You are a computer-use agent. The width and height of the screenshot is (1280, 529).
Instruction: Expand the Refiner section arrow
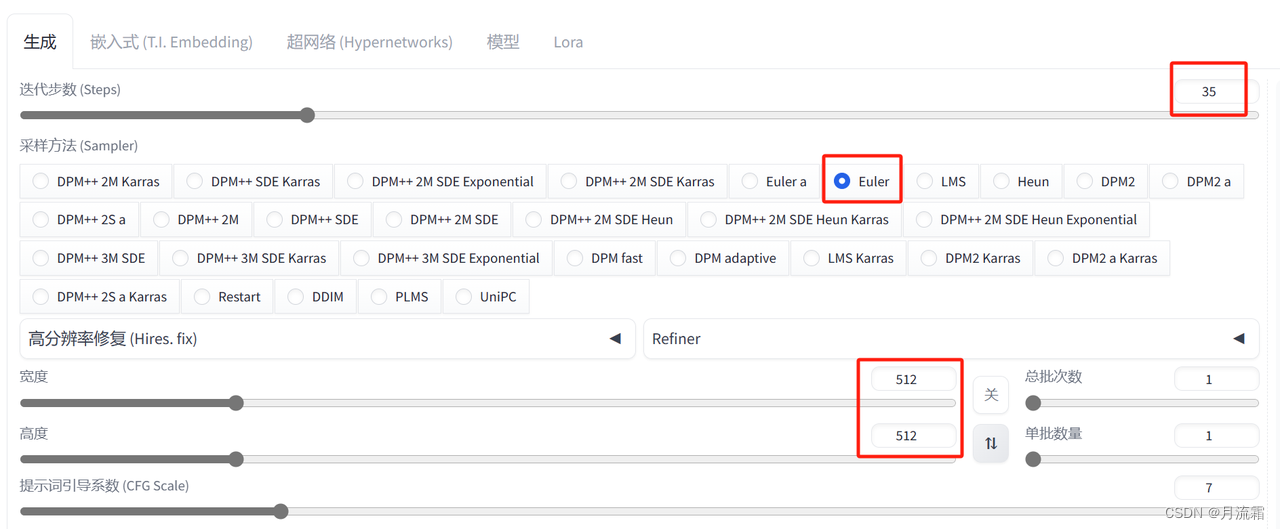1239,339
